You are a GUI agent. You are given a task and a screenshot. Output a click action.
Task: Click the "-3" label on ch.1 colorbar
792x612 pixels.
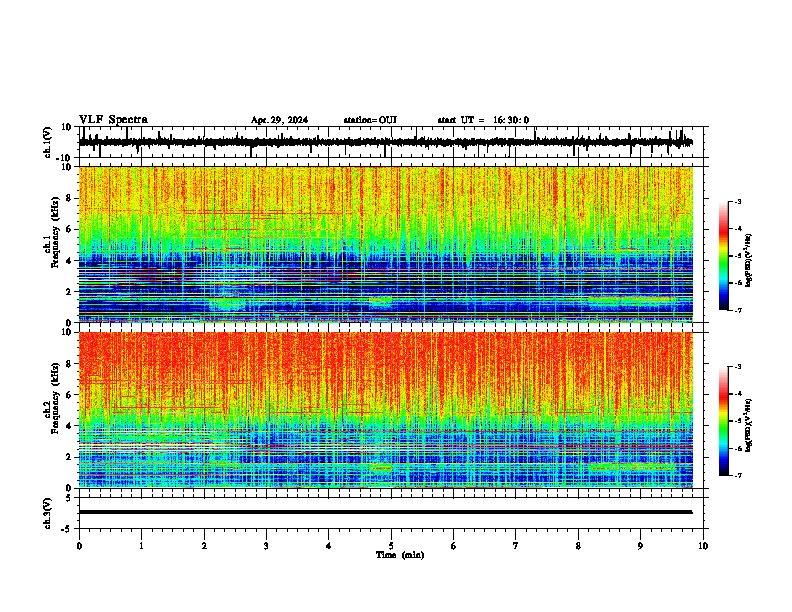tap(737, 201)
